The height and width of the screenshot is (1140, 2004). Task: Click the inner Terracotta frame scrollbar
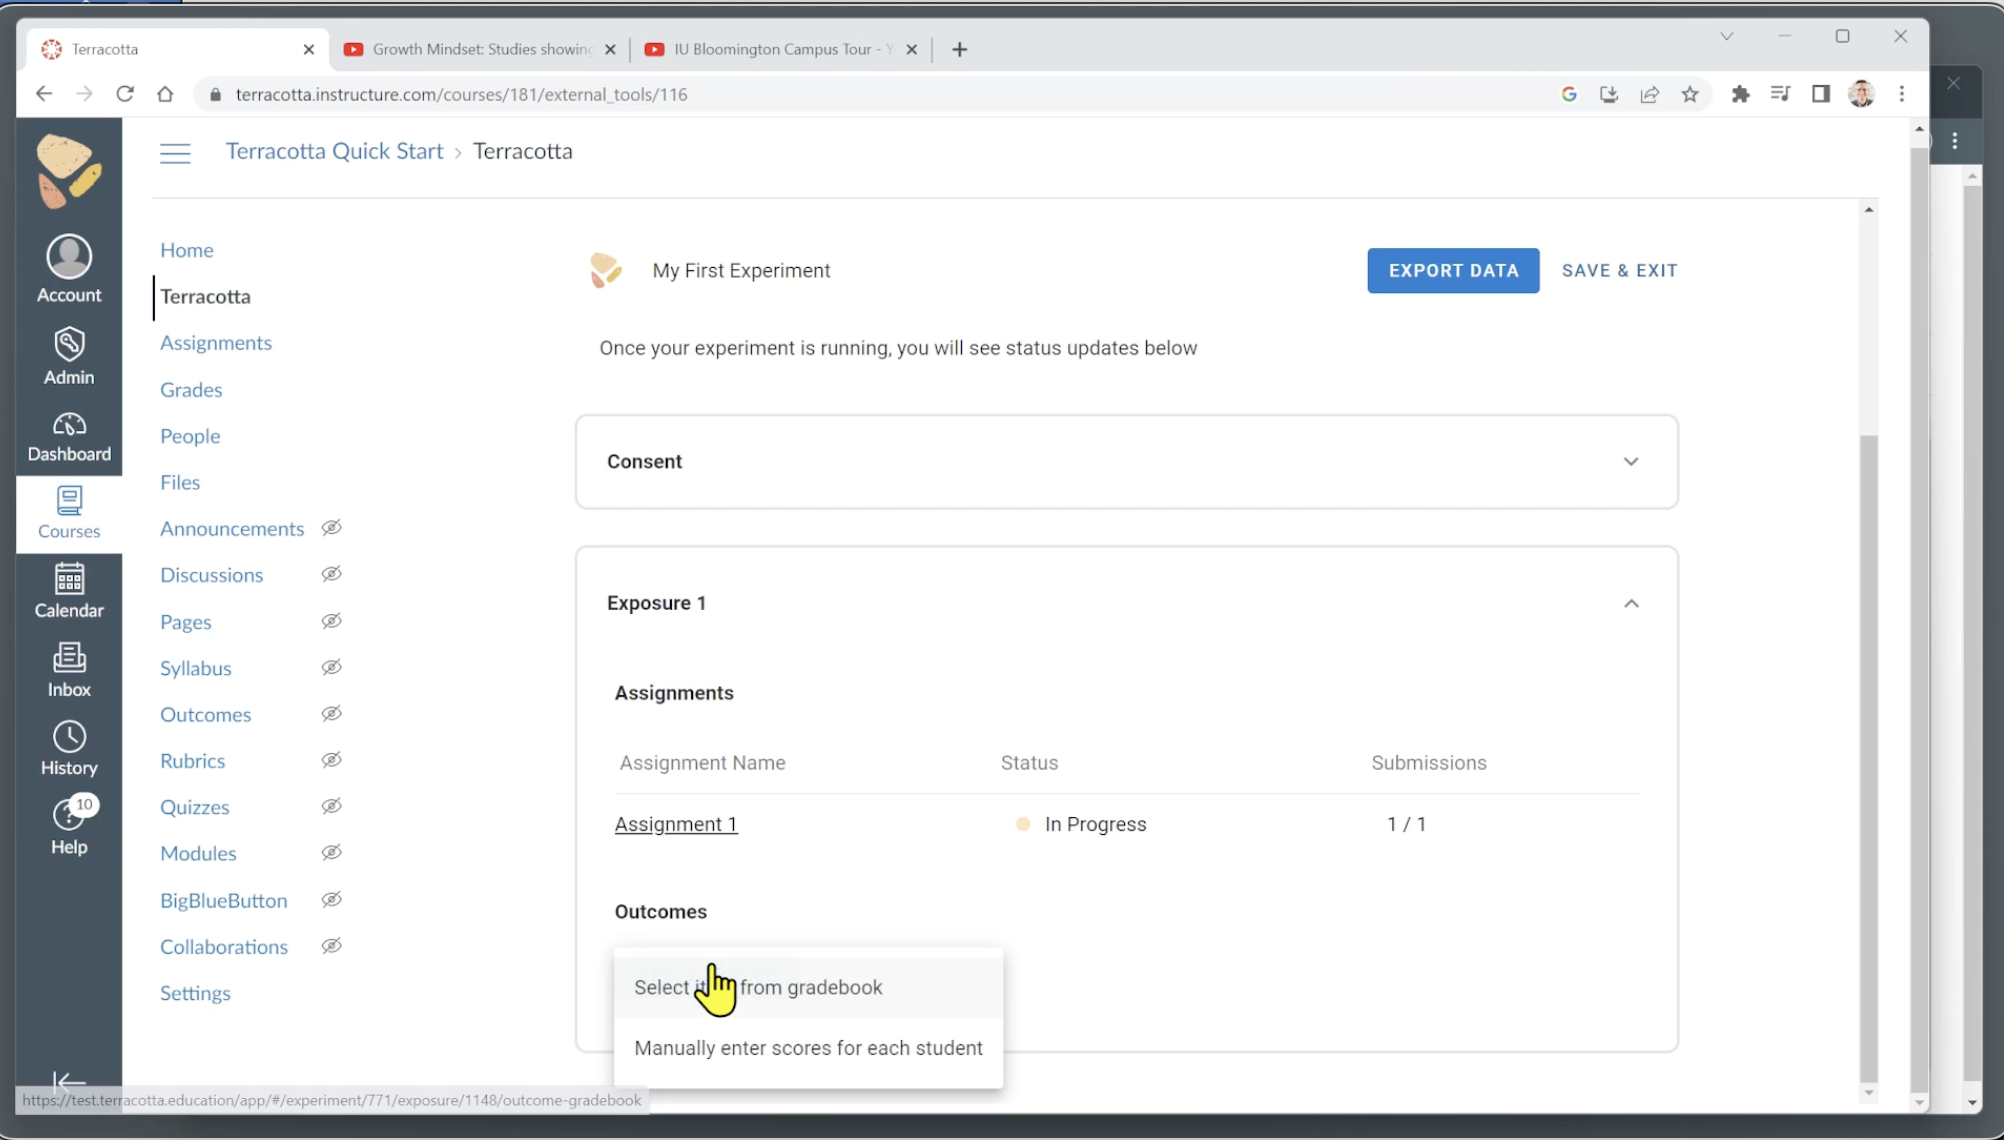pyautogui.click(x=1868, y=760)
